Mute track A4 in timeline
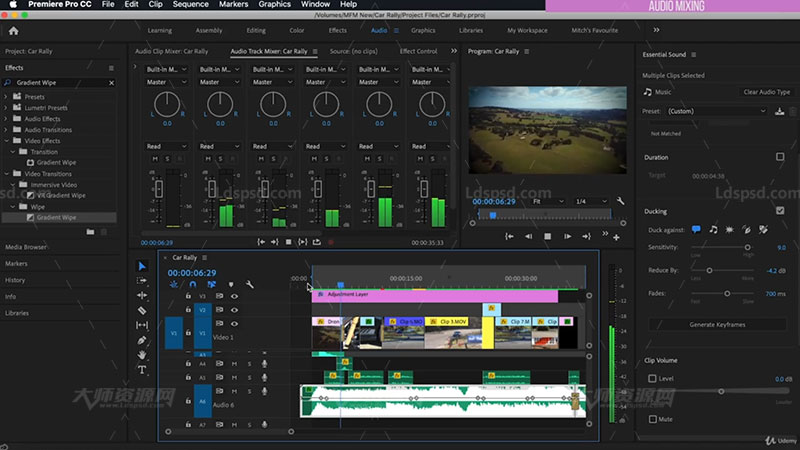The width and height of the screenshot is (800, 450). [234, 364]
